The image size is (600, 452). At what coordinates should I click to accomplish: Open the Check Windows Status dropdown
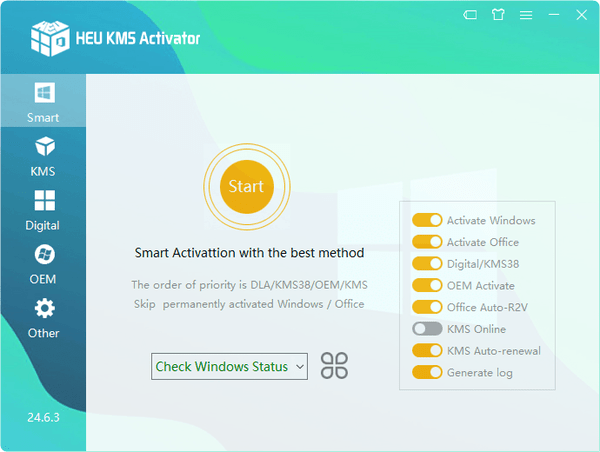point(229,366)
